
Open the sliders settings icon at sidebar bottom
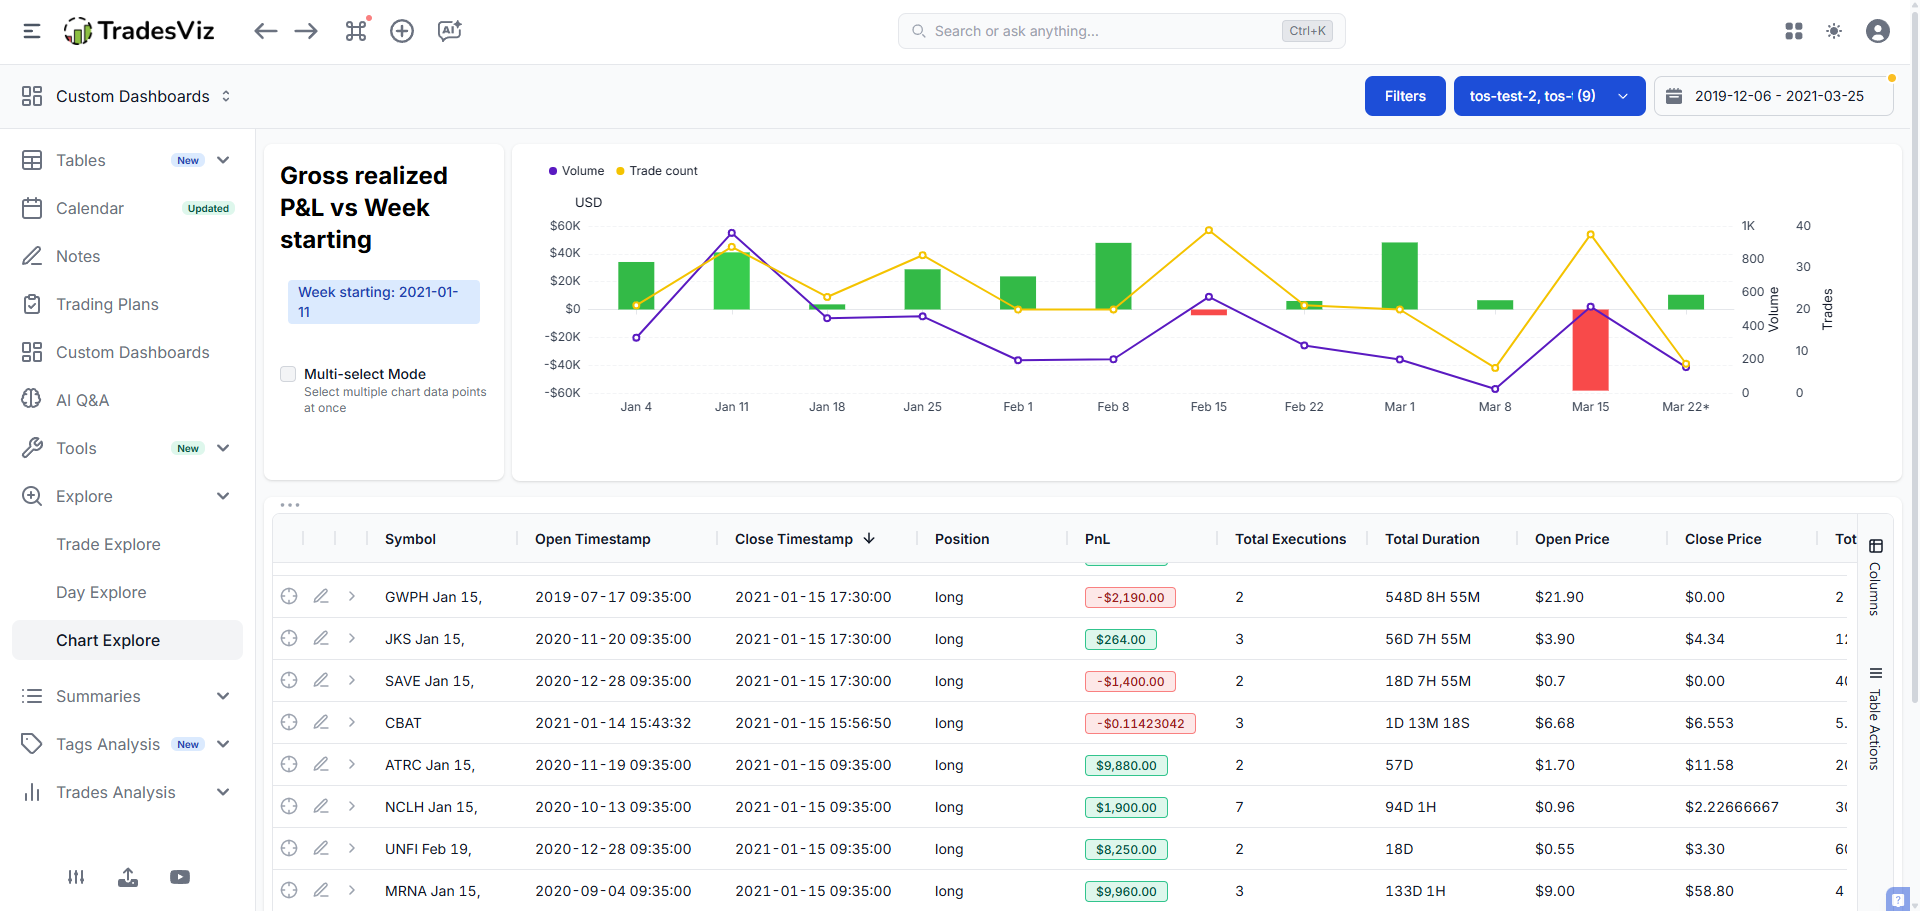coord(76,877)
